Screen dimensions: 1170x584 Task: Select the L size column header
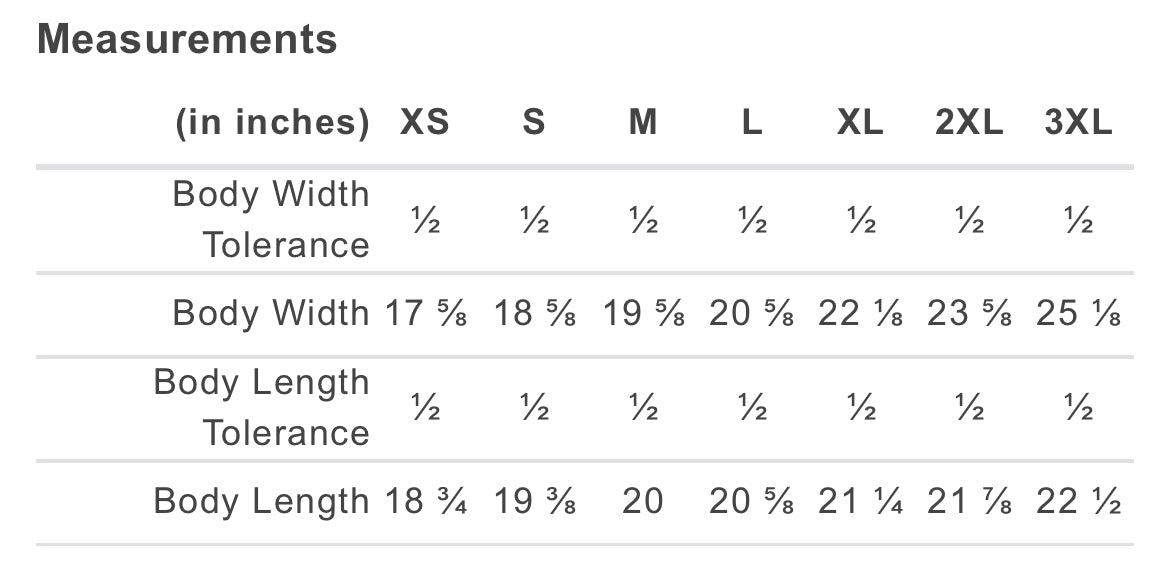pyautogui.click(x=752, y=123)
